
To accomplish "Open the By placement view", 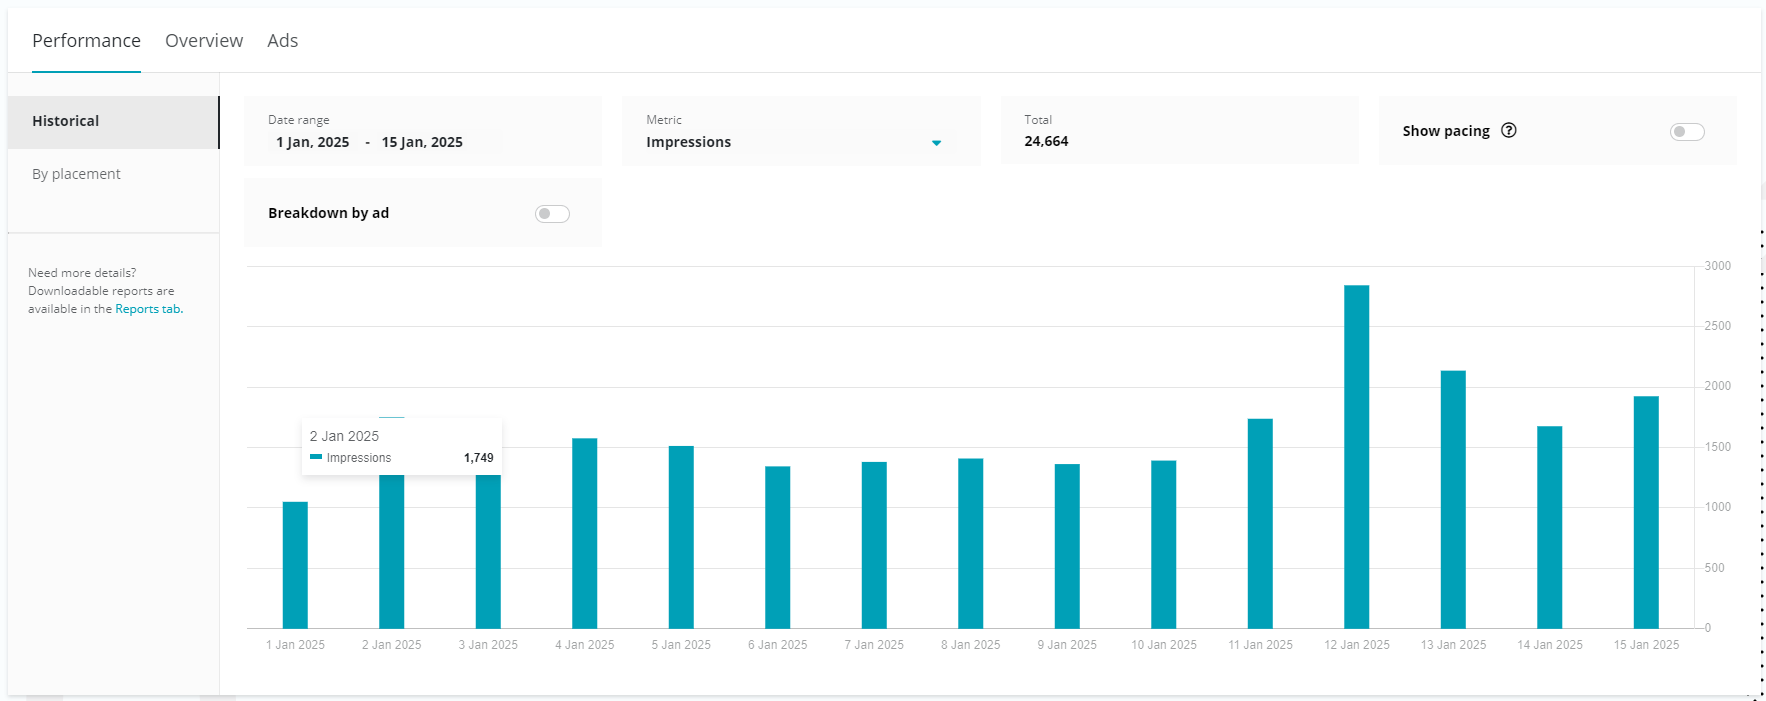I will 76,174.
